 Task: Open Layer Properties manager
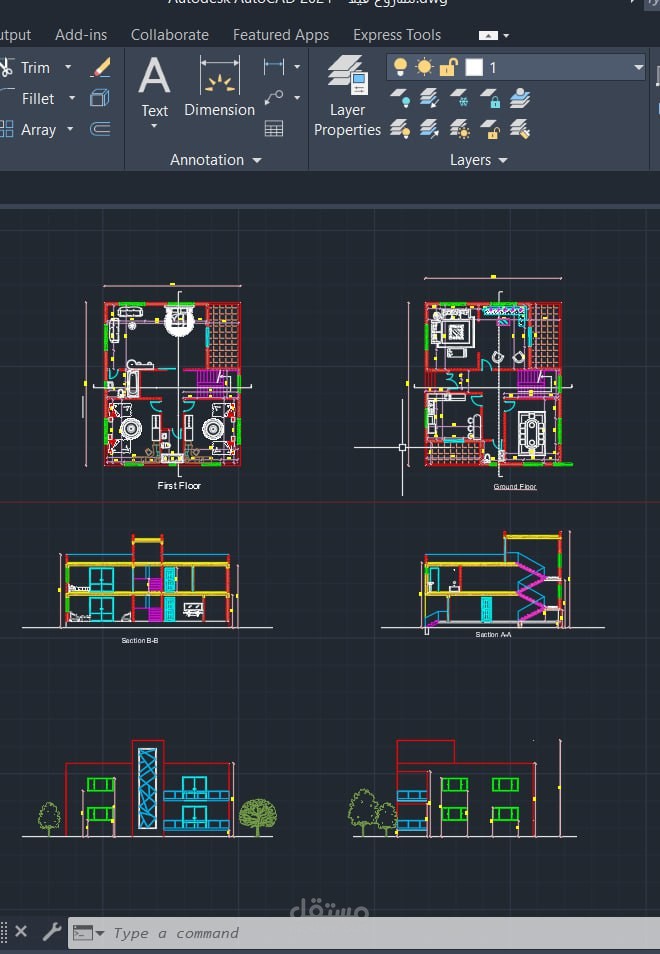pyautogui.click(x=347, y=96)
